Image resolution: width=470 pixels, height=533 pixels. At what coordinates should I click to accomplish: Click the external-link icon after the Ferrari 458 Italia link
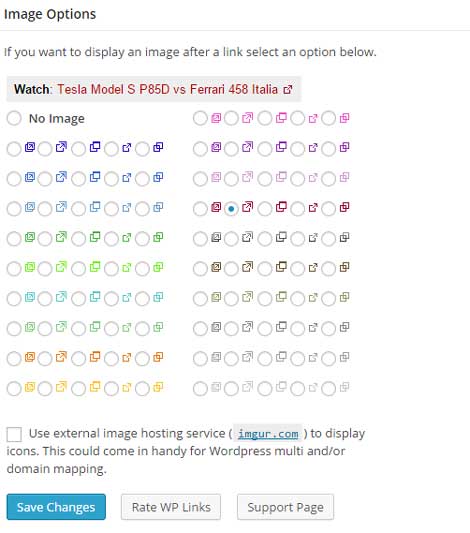point(288,89)
